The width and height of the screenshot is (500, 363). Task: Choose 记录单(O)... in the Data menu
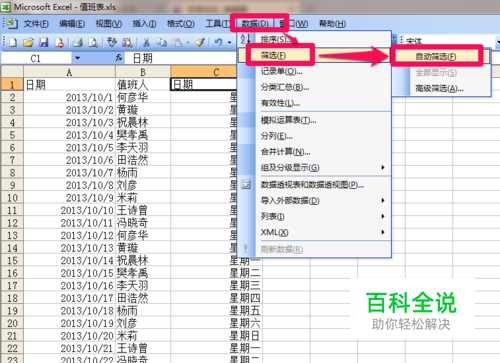(x=314, y=71)
